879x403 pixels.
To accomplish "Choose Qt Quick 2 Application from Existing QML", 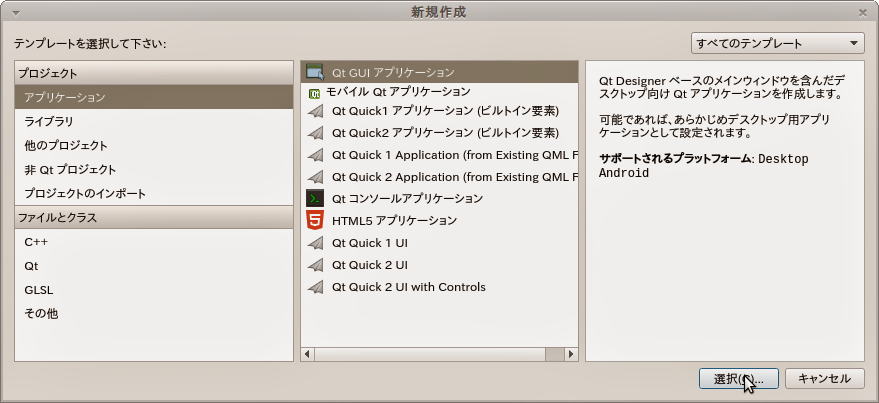I will 440,177.
